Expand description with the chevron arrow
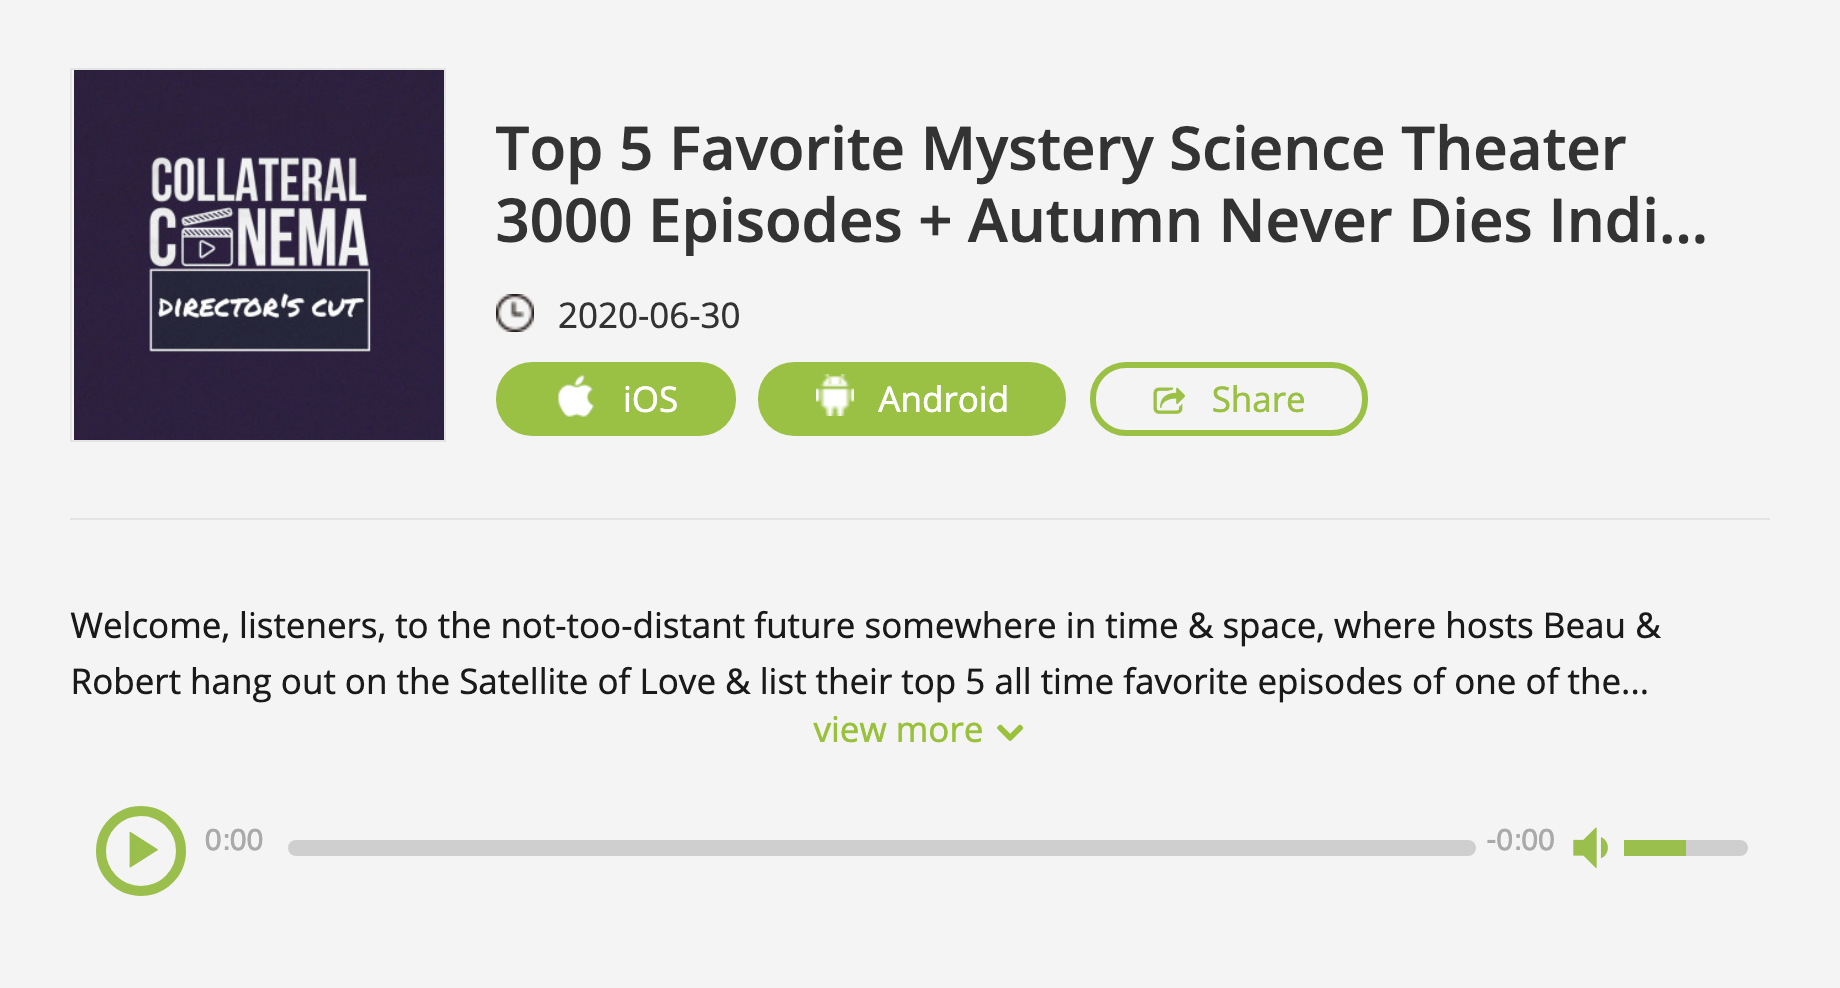 [1011, 733]
